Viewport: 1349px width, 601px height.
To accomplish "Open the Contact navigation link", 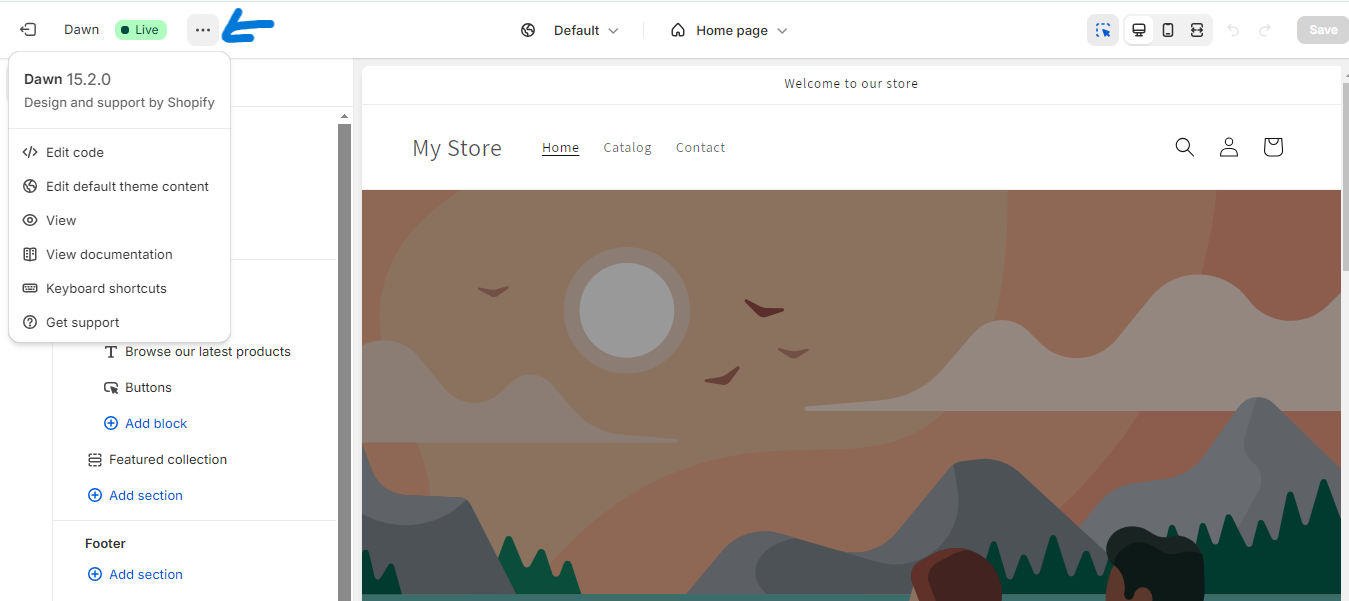I will pos(701,148).
